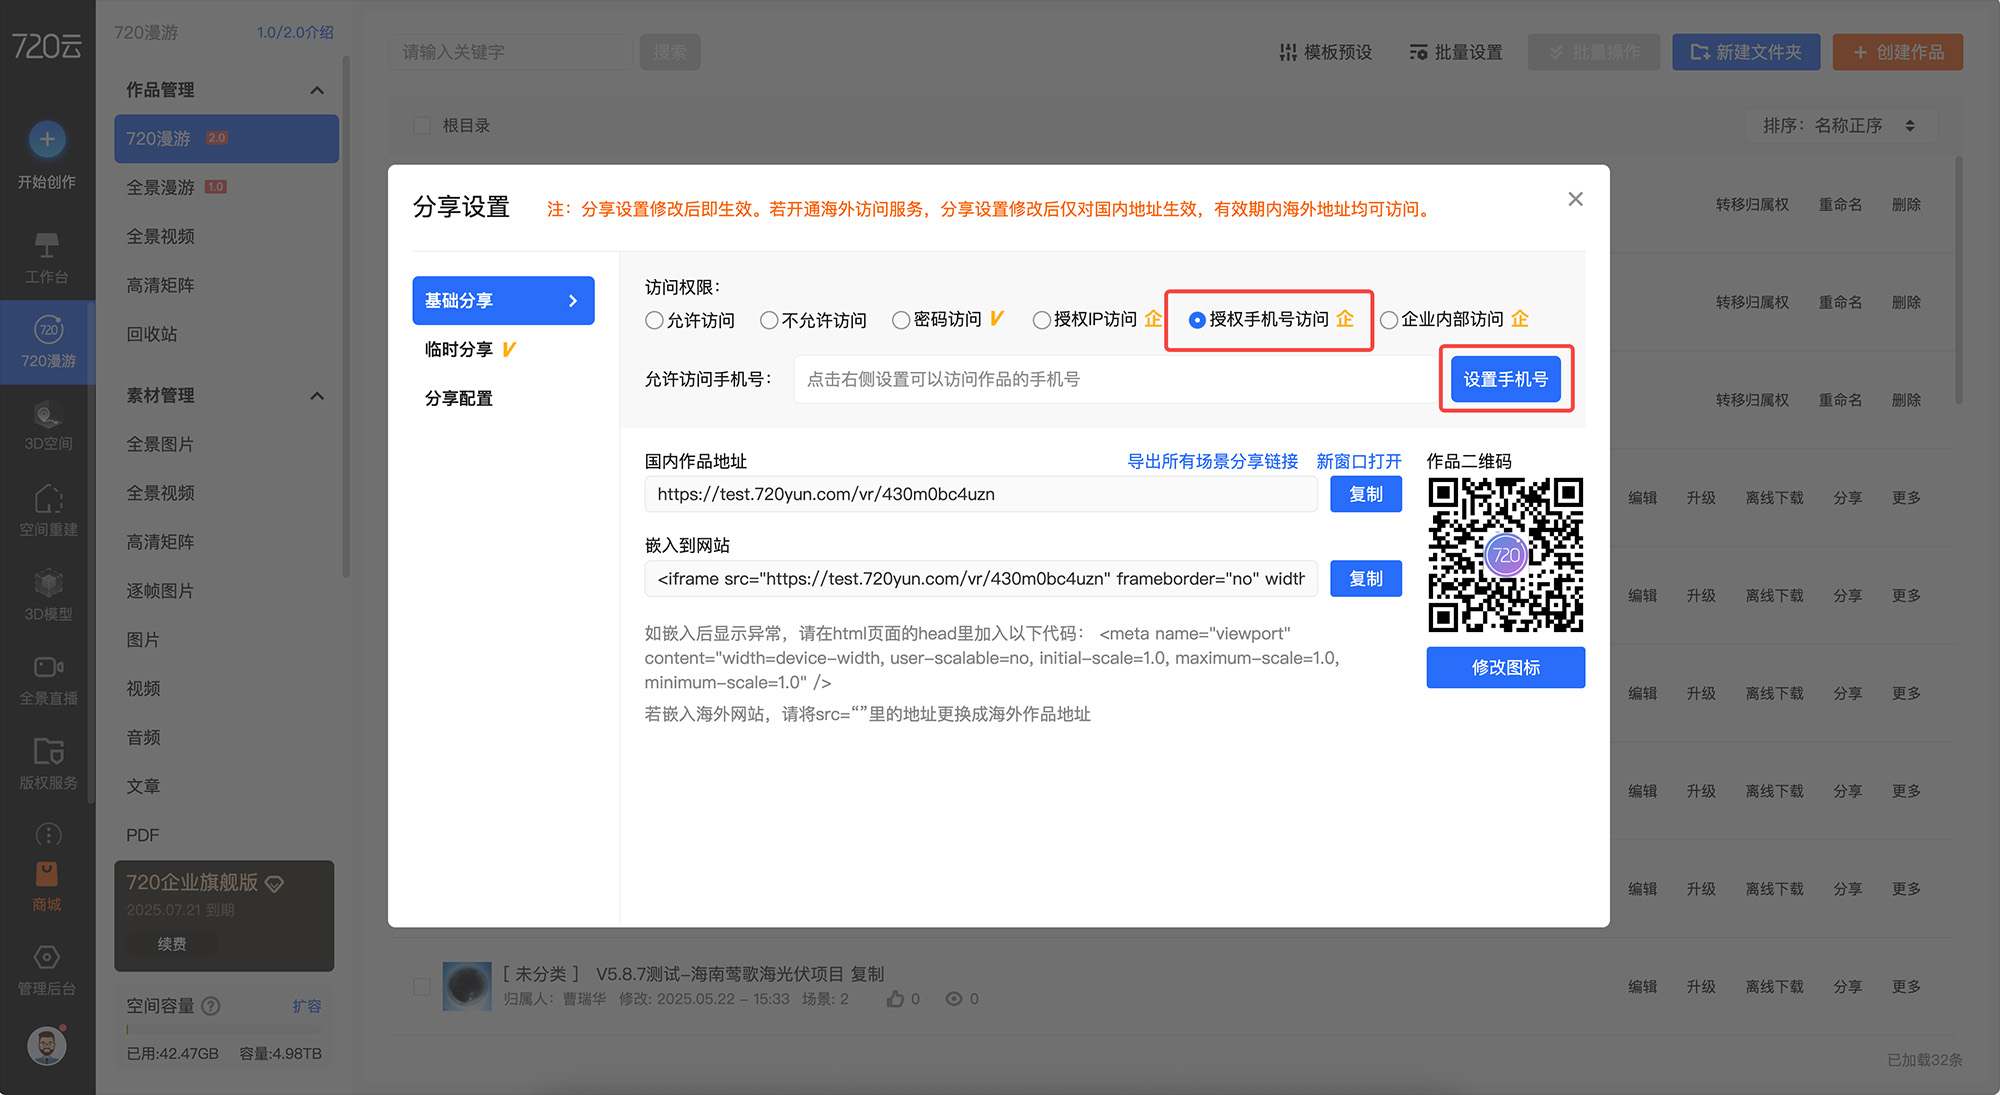The height and width of the screenshot is (1095, 2000).
Task: Click the 开始创作 plus icon
Action: (x=47, y=139)
